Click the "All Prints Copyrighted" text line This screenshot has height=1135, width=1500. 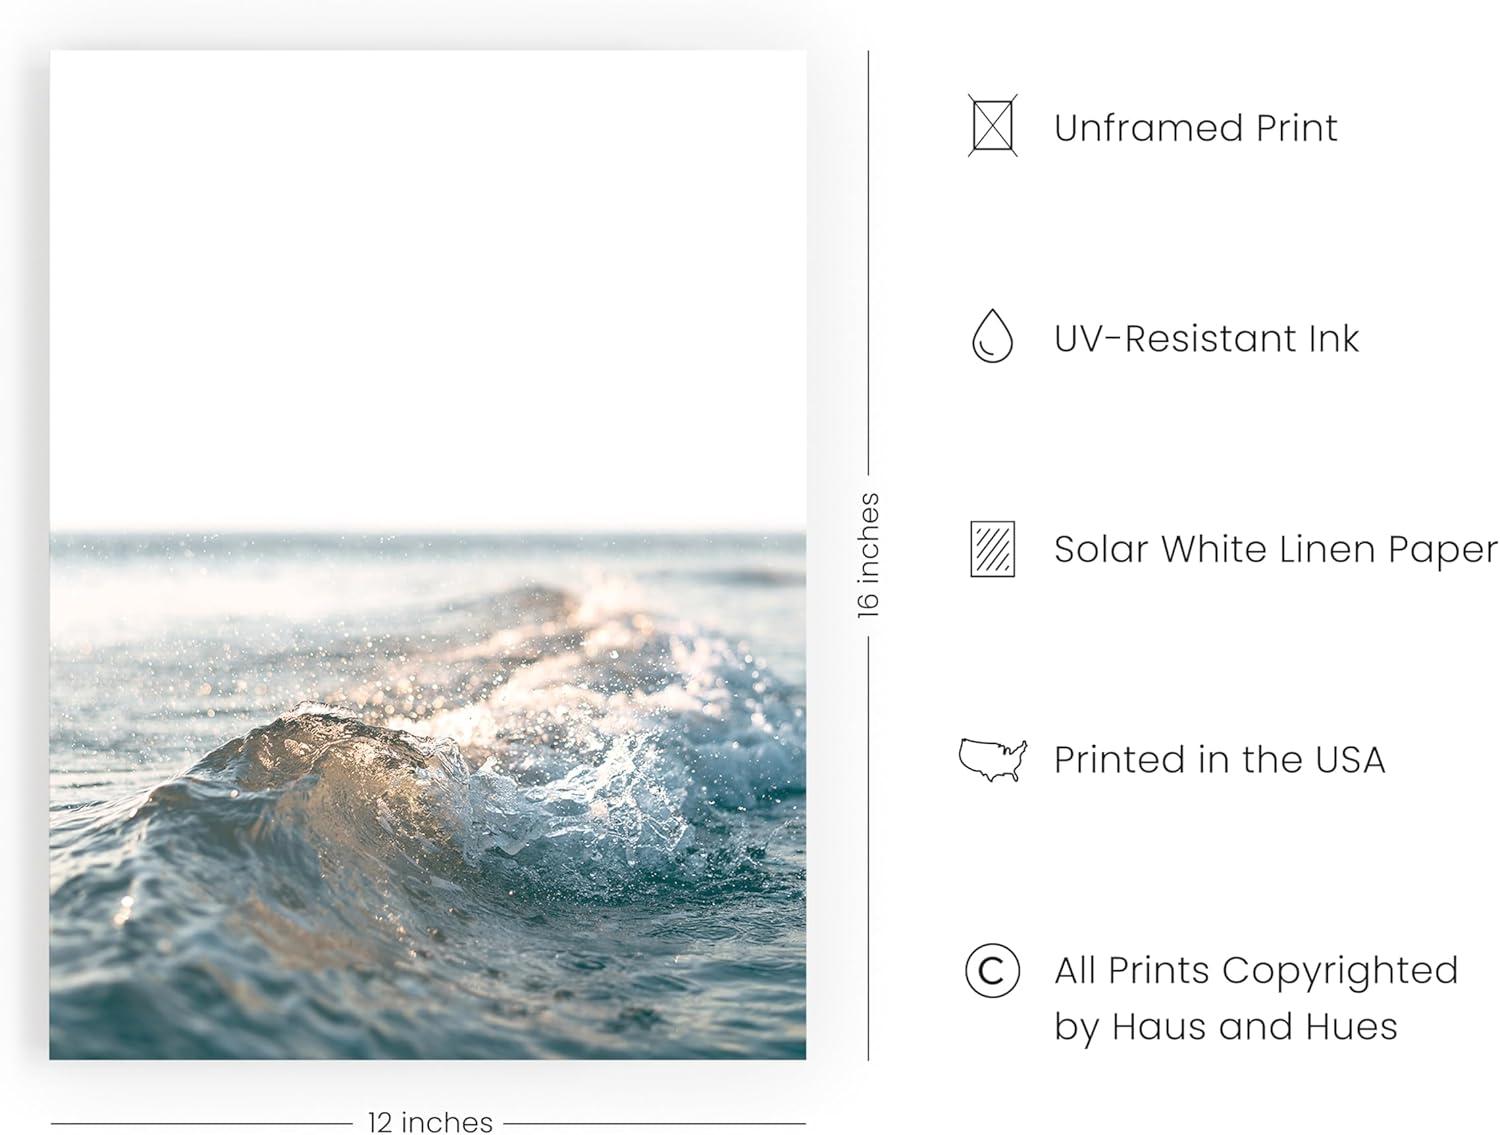coord(1256,971)
